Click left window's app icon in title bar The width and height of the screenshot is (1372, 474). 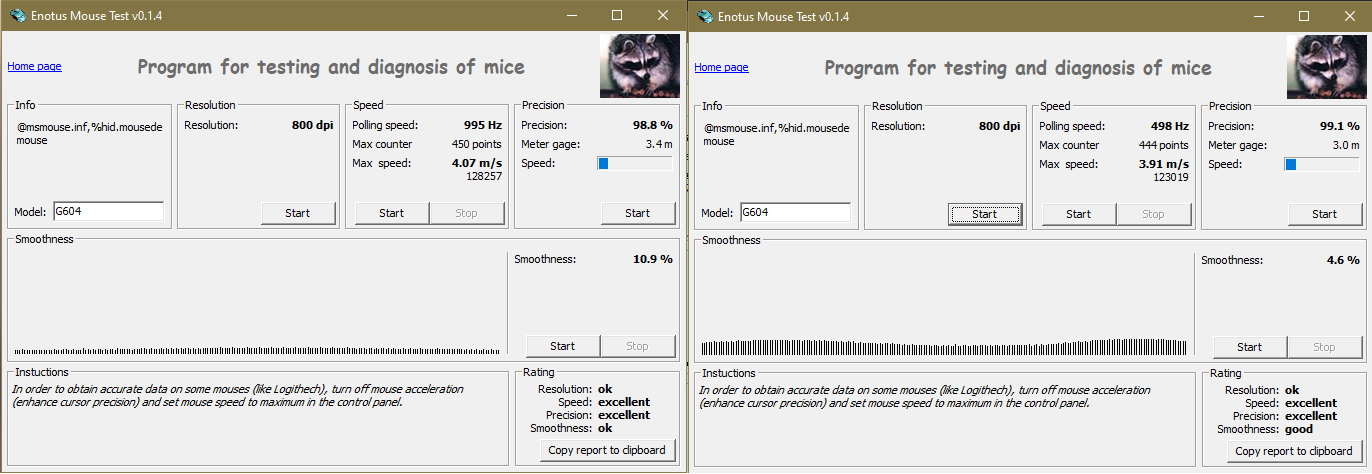pyautogui.click(x=17, y=16)
